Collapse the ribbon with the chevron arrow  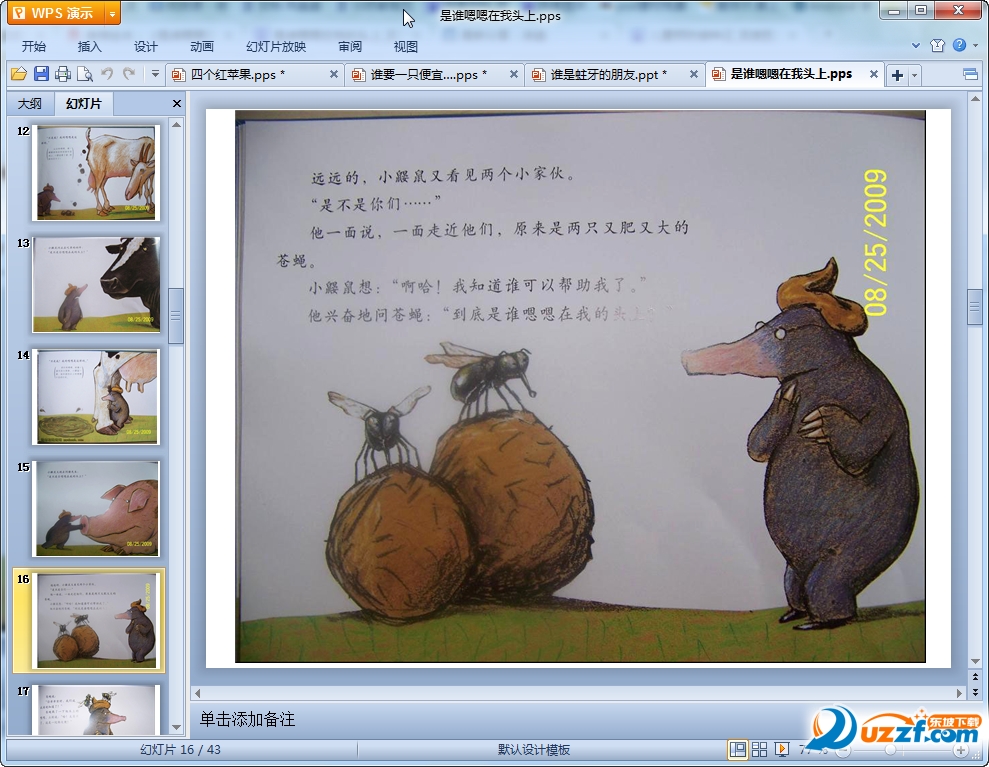(x=916, y=45)
